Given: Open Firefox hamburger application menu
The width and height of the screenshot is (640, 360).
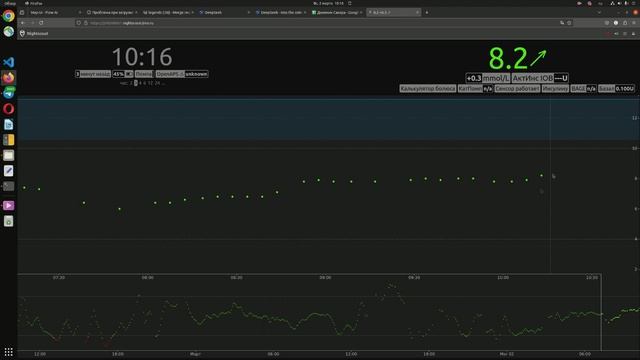Looking at the screenshot, I should pyautogui.click(x=634, y=23).
